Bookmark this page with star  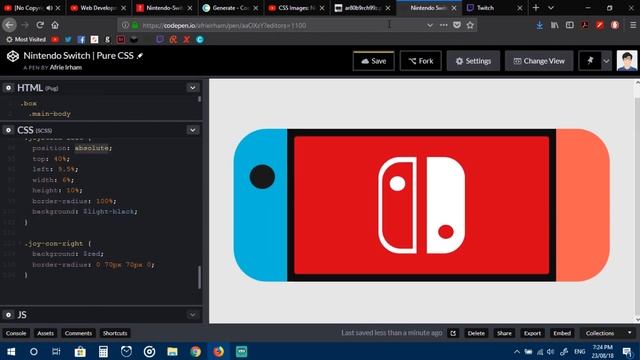tap(470, 25)
